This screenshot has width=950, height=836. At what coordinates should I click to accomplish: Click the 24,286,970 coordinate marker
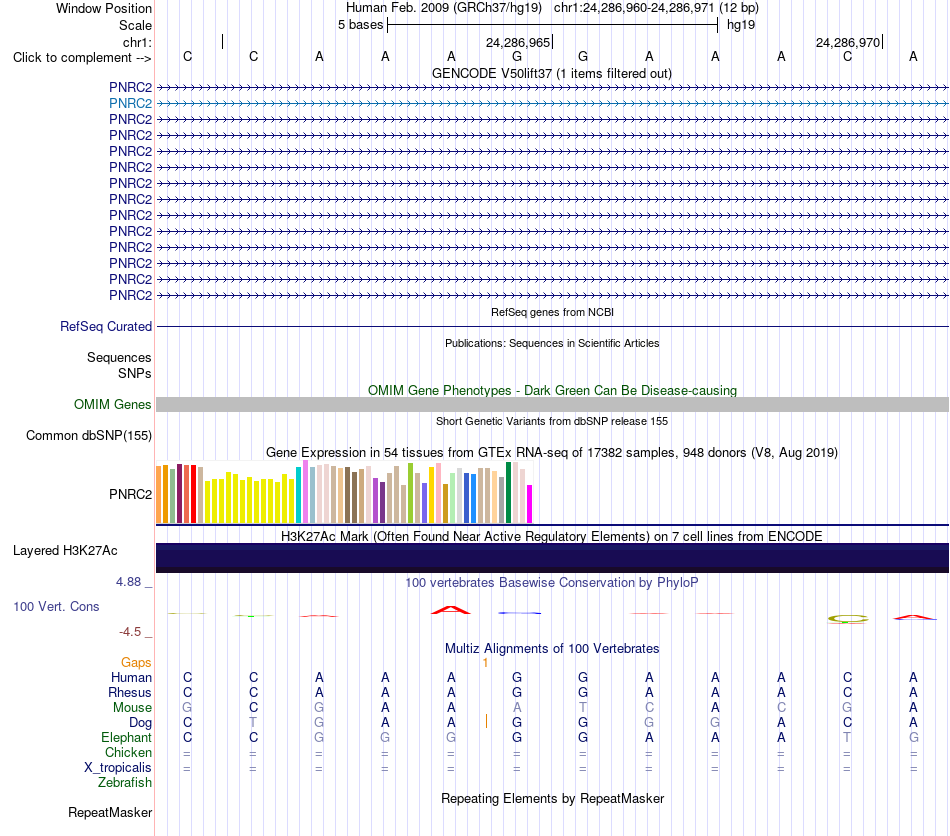(848, 42)
